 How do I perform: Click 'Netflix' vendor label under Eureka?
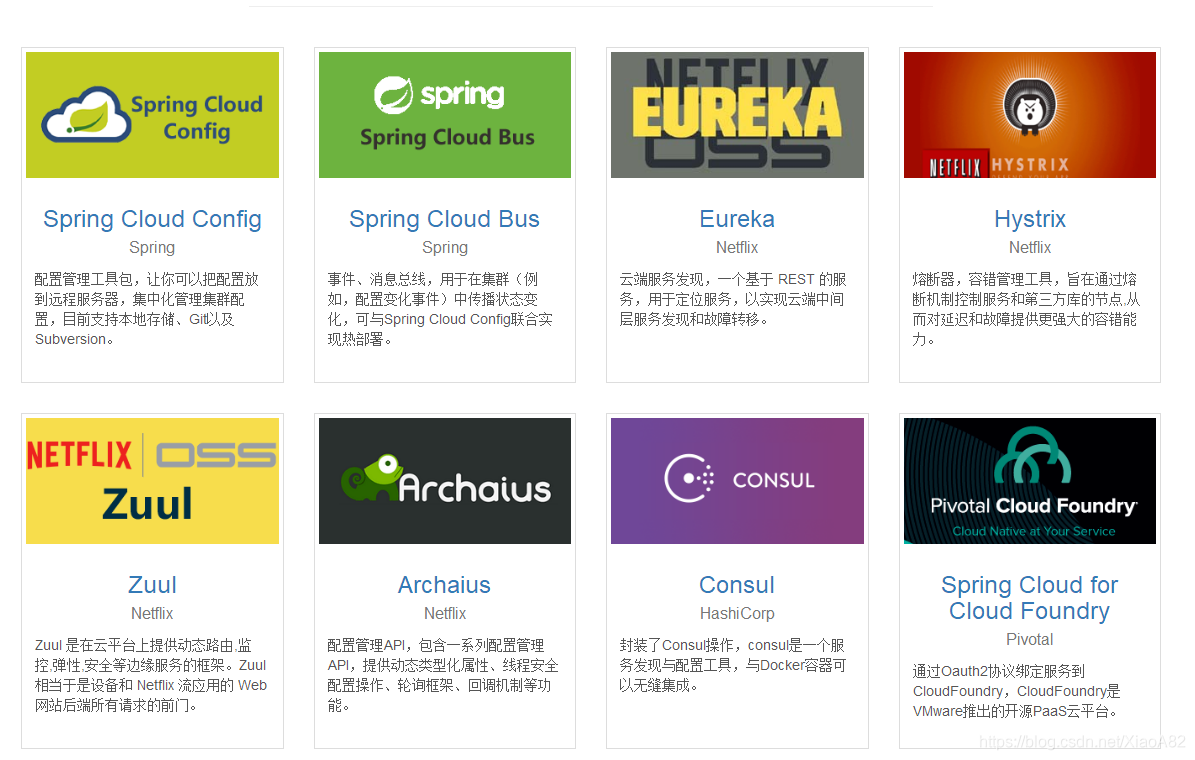737,248
